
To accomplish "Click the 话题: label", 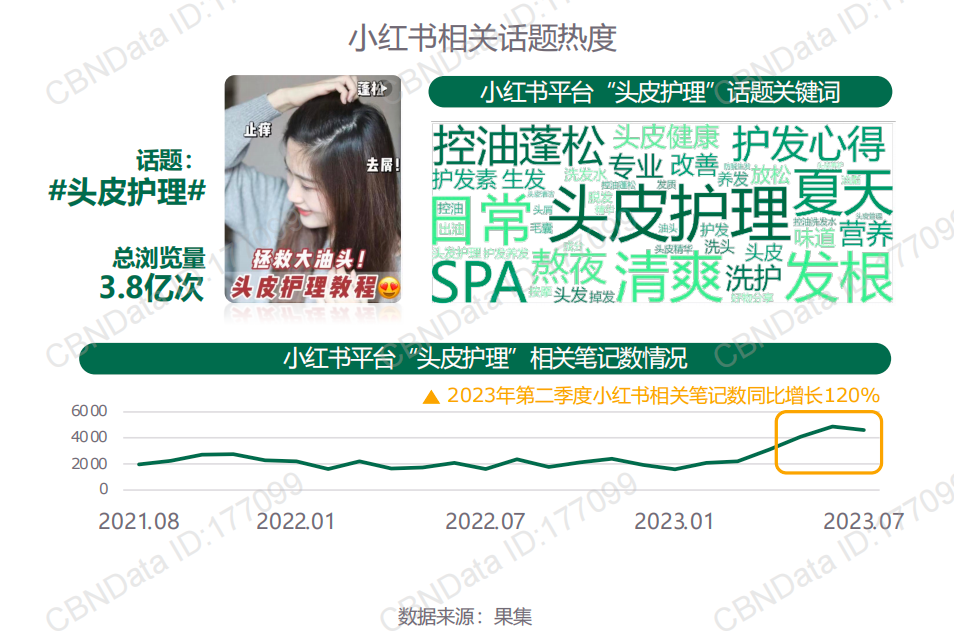I will (164, 160).
